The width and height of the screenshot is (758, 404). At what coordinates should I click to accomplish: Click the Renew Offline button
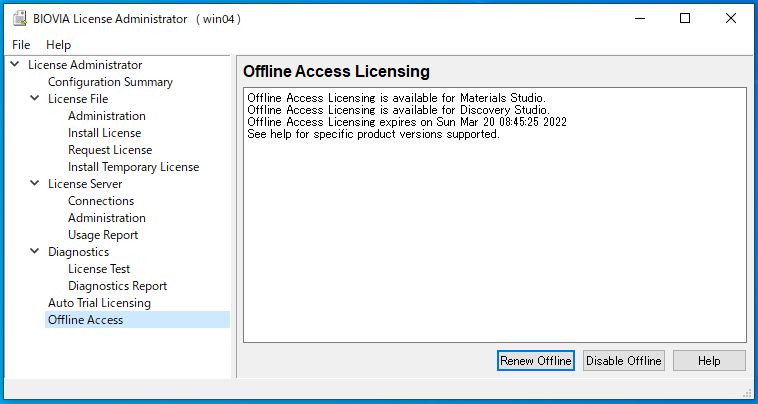coord(536,361)
